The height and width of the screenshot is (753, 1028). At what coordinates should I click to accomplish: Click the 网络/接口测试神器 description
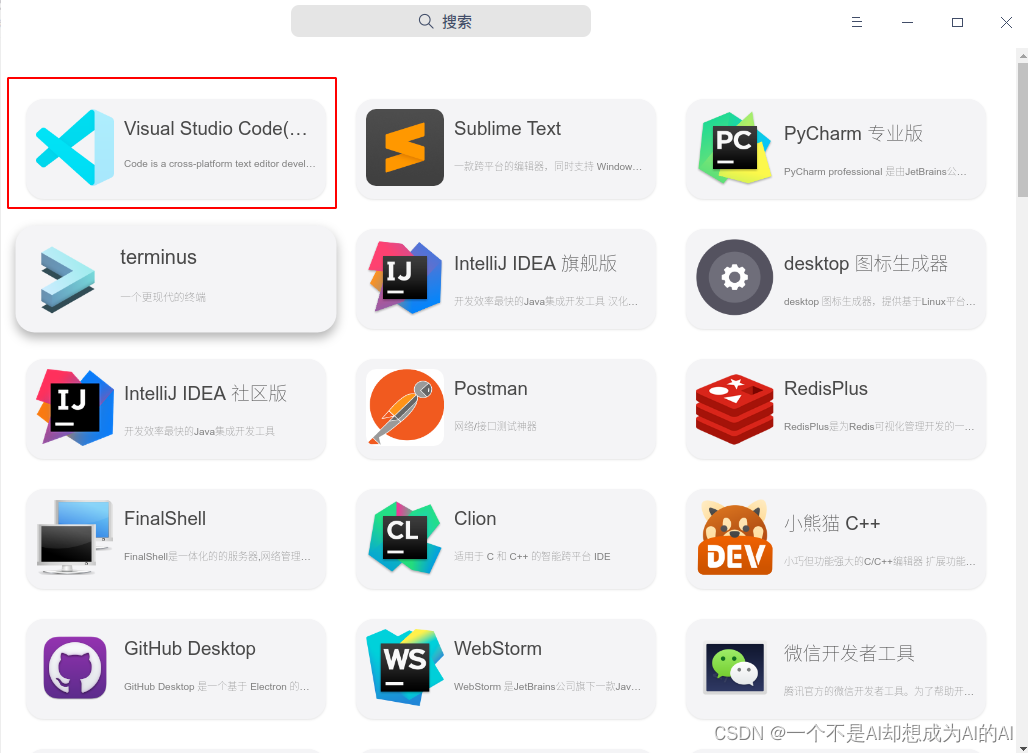(495, 426)
